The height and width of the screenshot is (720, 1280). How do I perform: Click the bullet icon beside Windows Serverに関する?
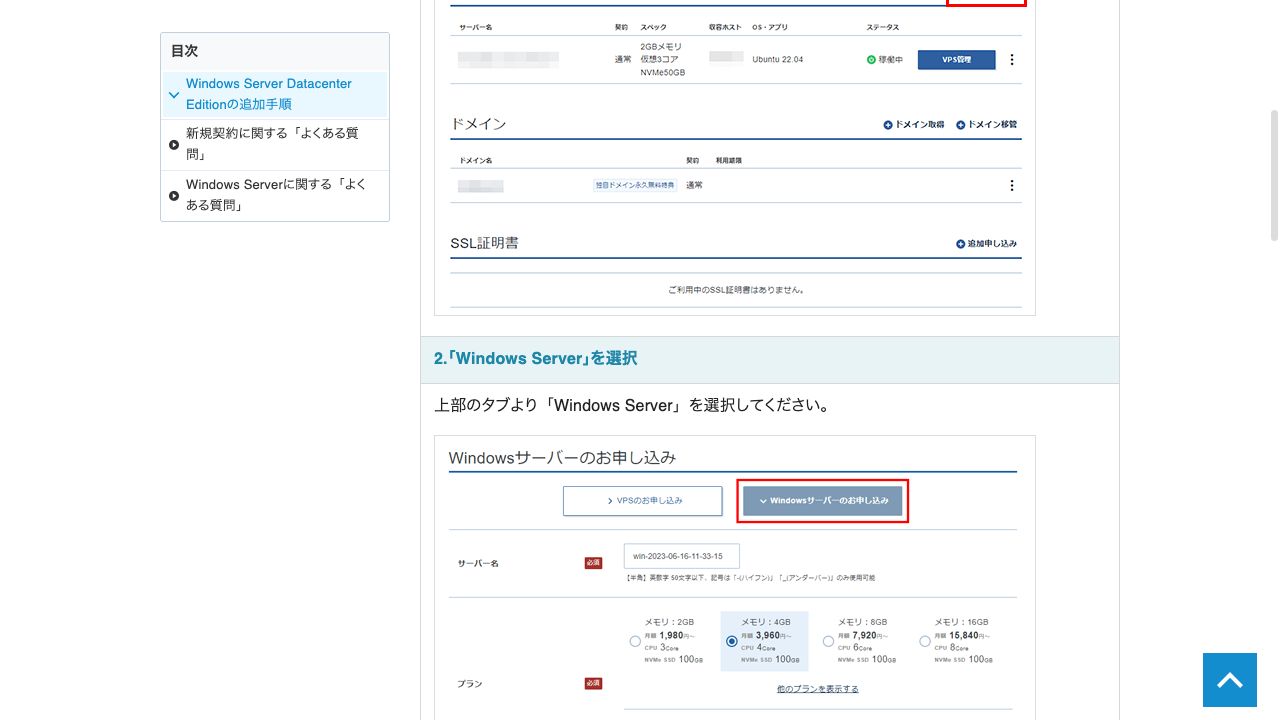pos(174,196)
